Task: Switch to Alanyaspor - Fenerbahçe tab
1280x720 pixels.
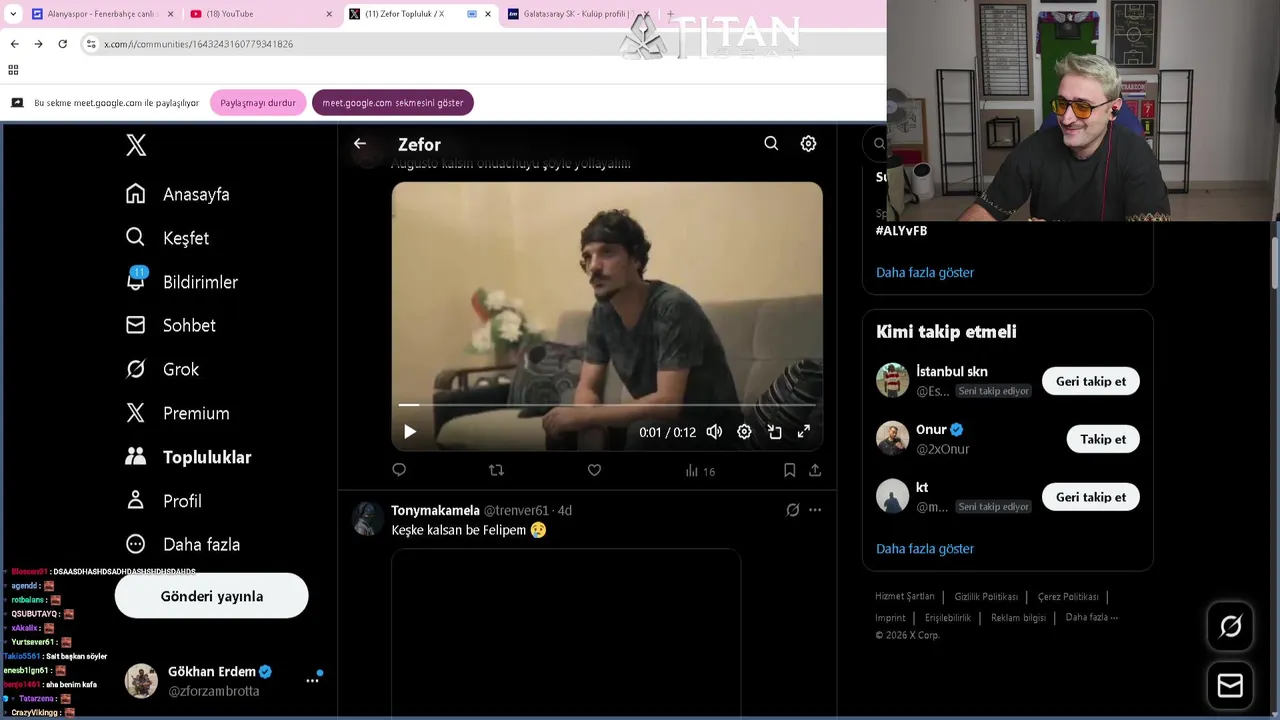Action: 103,14
